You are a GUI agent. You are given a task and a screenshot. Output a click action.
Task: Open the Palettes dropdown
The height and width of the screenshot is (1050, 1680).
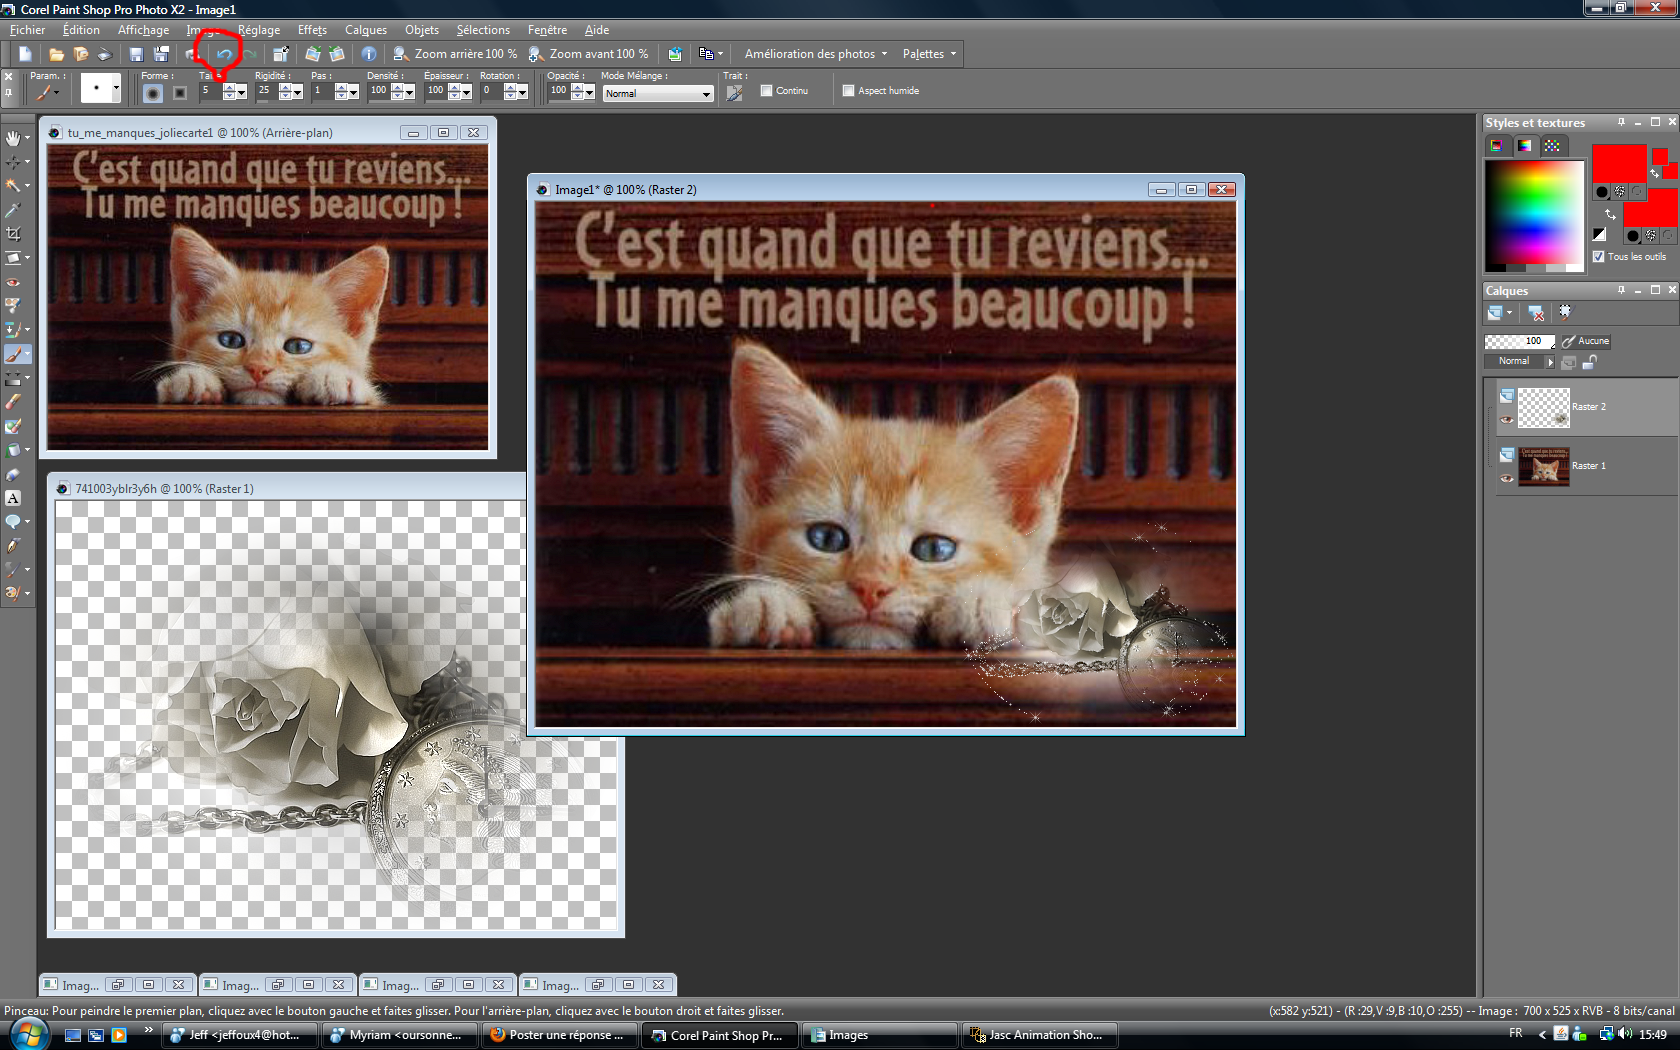click(x=929, y=54)
